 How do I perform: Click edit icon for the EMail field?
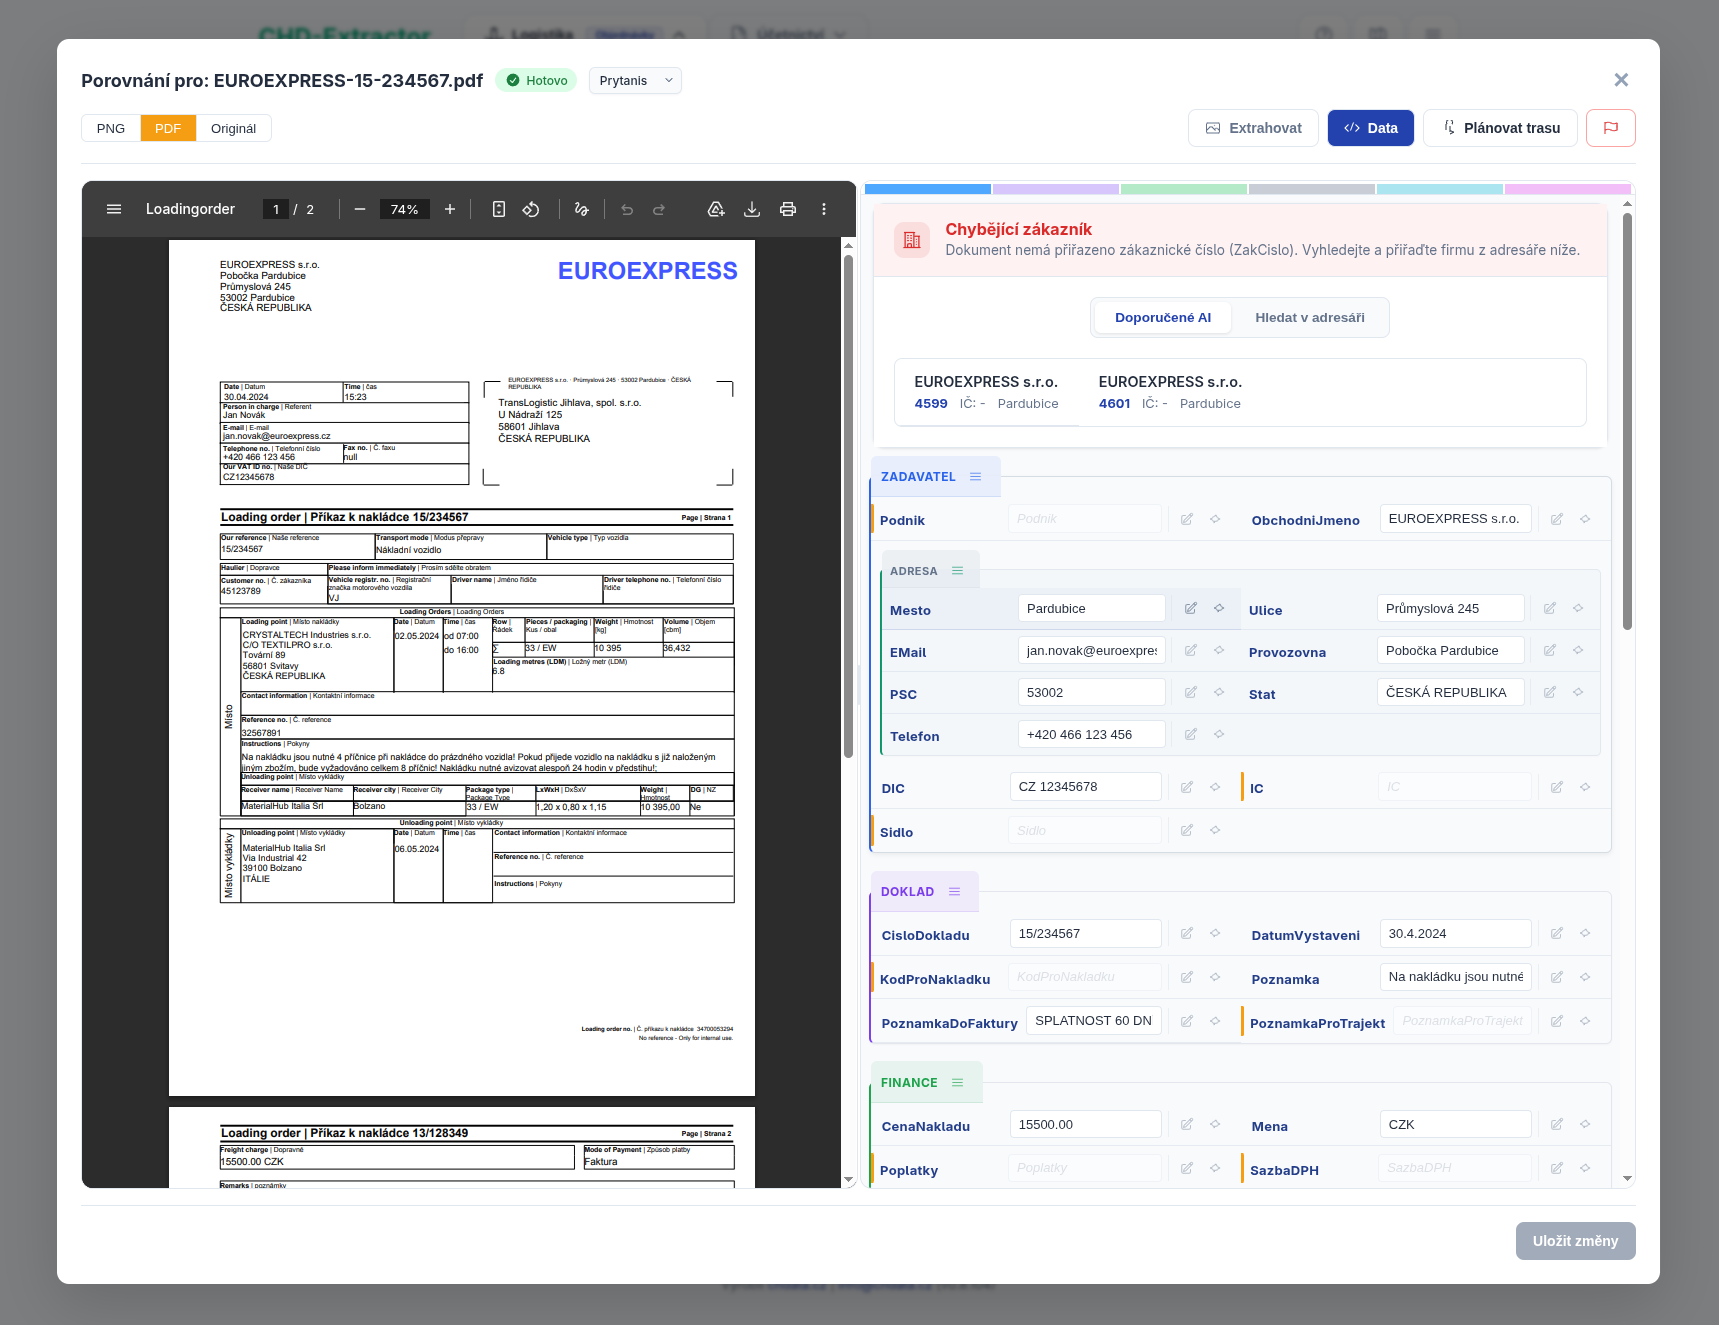(1191, 650)
